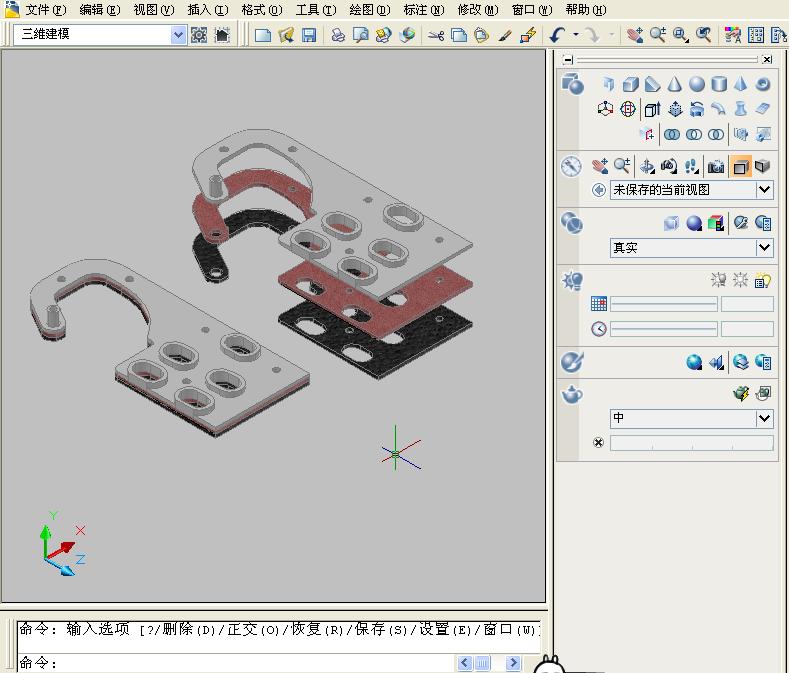Viewport: 789px width, 673px height.
Task: Click the Walk footsteps tool
Action: pos(692,166)
